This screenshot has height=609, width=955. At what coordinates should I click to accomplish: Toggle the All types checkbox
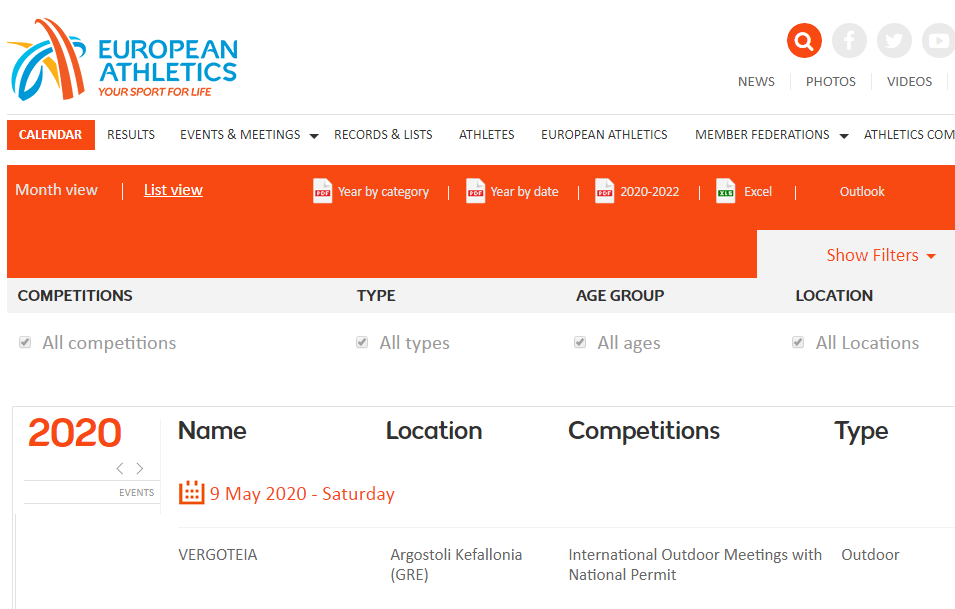(362, 343)
